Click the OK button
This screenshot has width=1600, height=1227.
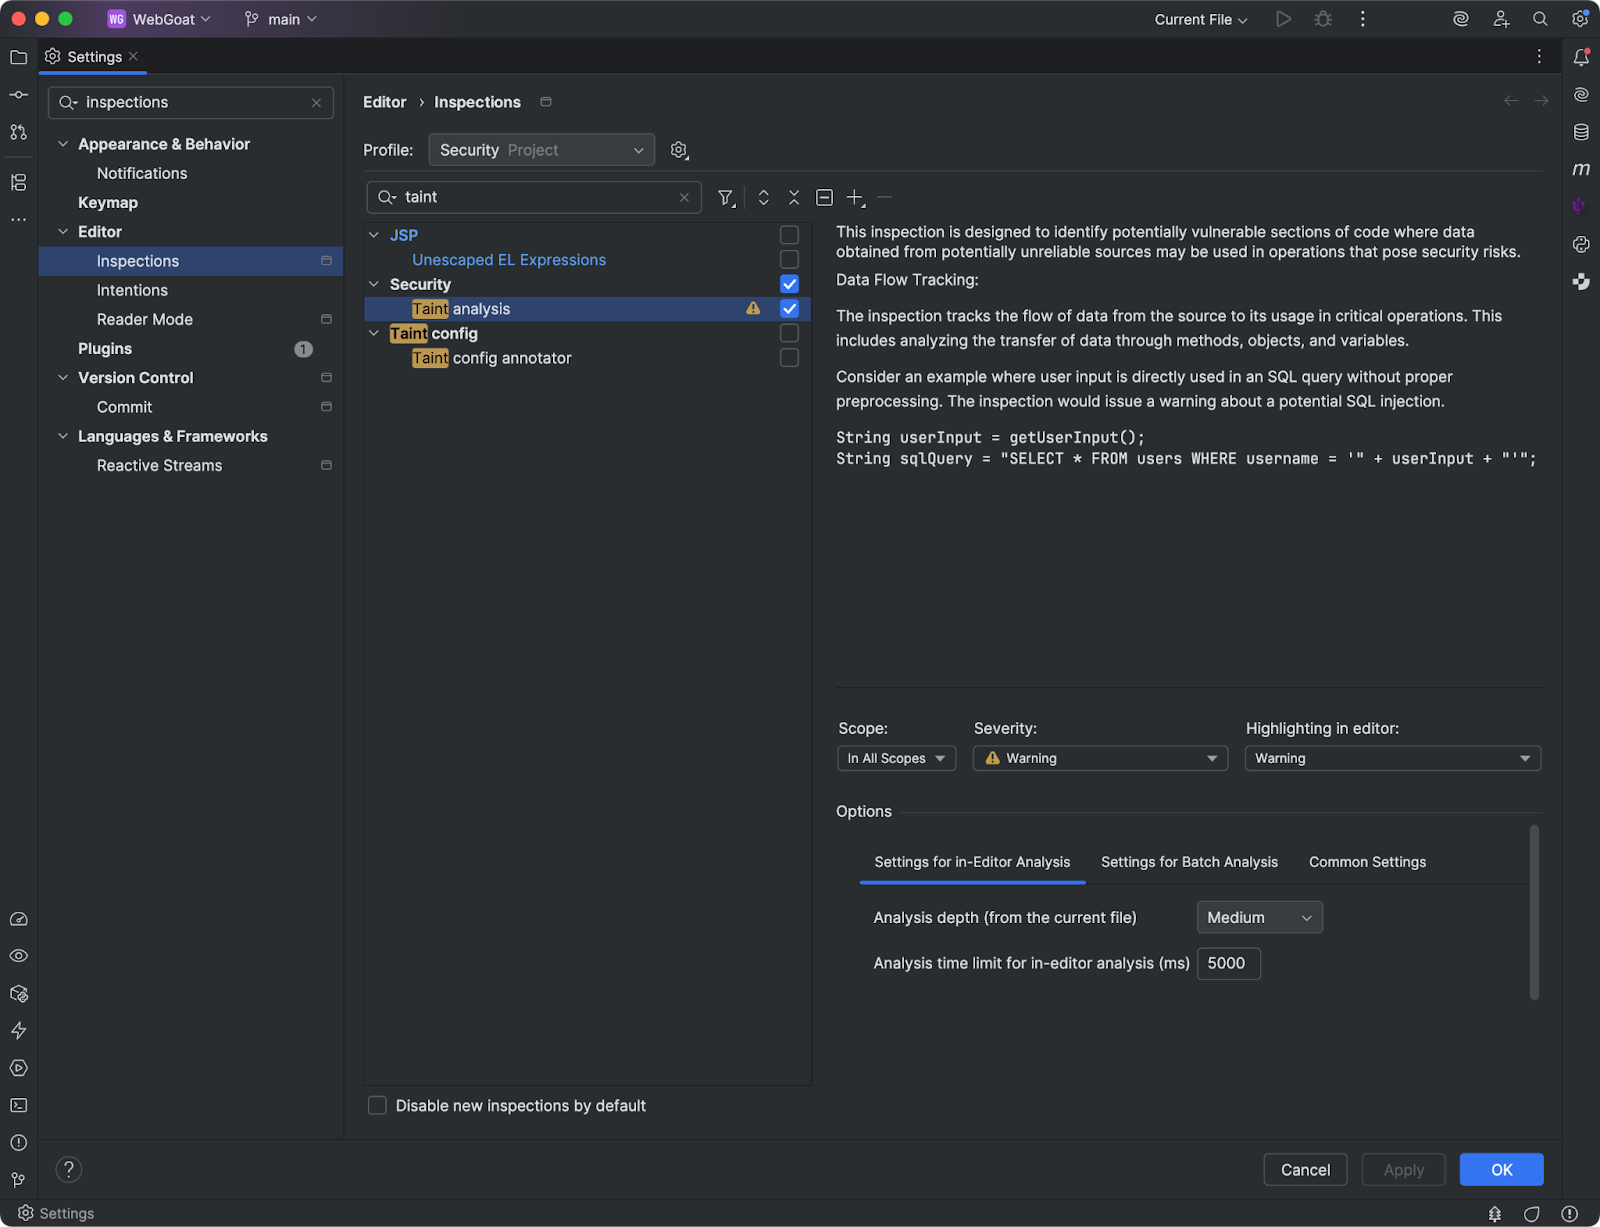1501,1169
